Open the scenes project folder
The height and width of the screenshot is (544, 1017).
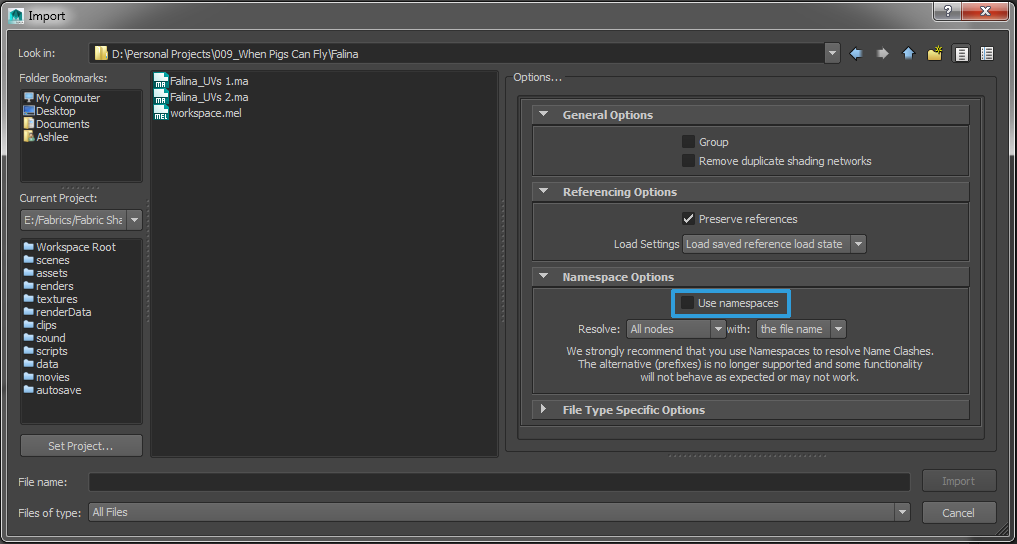46,260
